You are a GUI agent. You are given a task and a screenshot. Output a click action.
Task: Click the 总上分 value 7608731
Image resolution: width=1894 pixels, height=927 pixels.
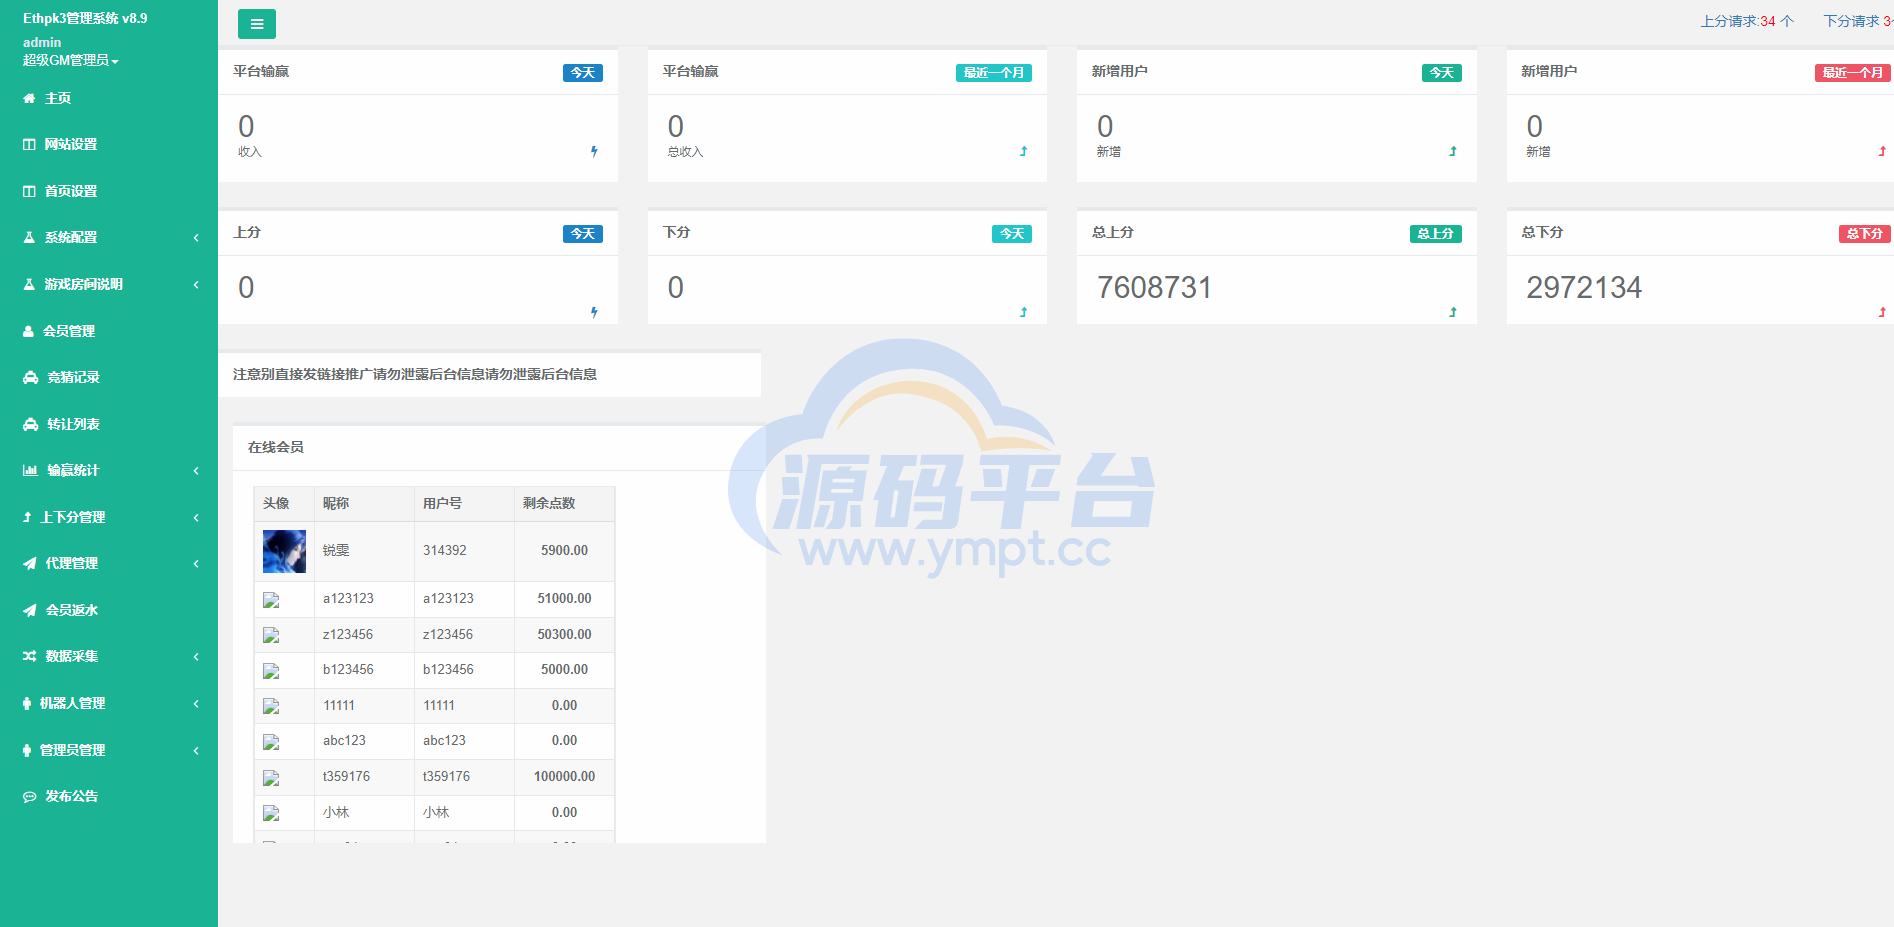[1154, 288]
